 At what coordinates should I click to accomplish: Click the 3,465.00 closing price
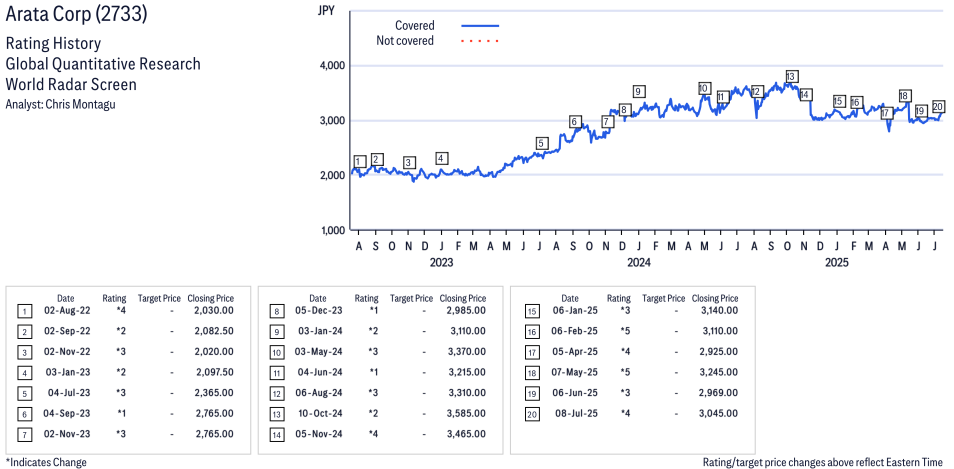coord(466,434)
